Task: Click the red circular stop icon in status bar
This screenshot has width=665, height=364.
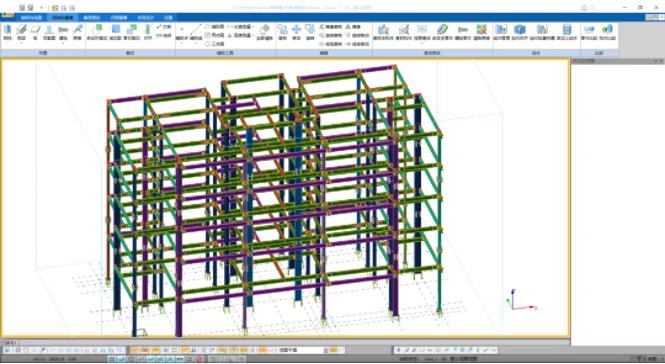Action: point(199,359)
